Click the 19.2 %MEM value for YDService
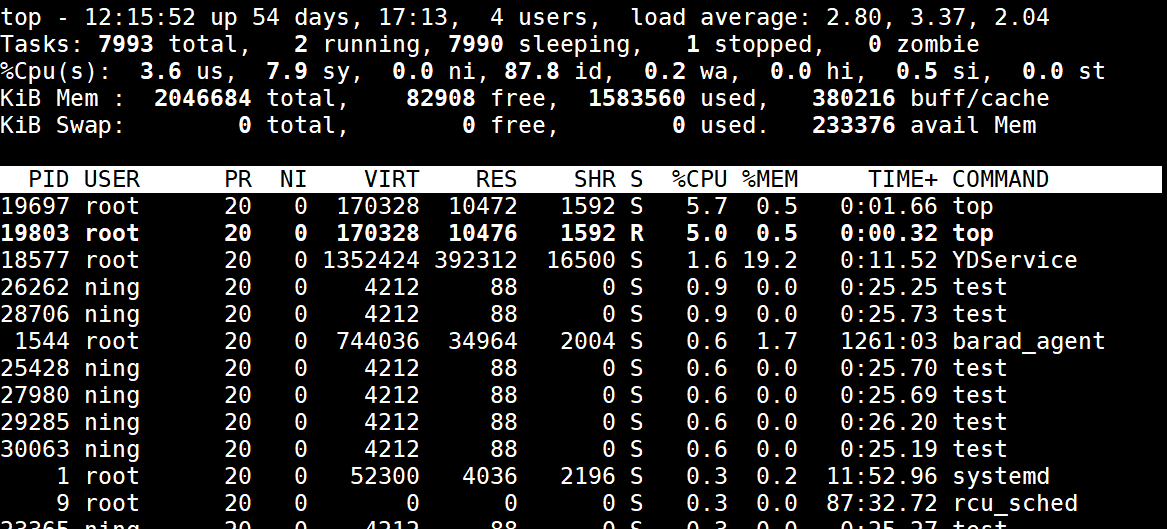1167x529 pixels. click(770, 260)
